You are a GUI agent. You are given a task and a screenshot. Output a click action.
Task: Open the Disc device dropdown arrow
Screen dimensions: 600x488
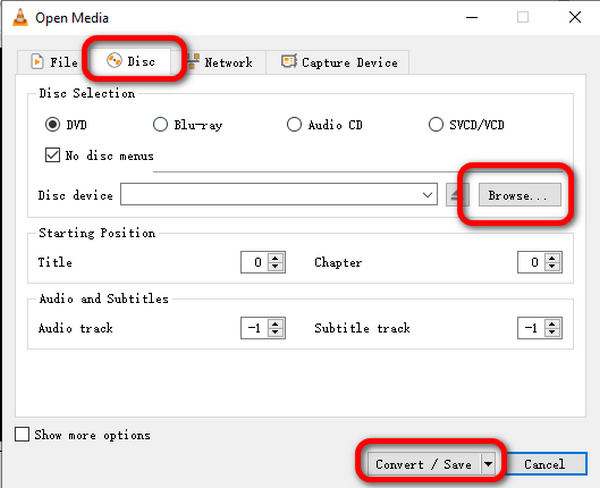tap(427, 195)
